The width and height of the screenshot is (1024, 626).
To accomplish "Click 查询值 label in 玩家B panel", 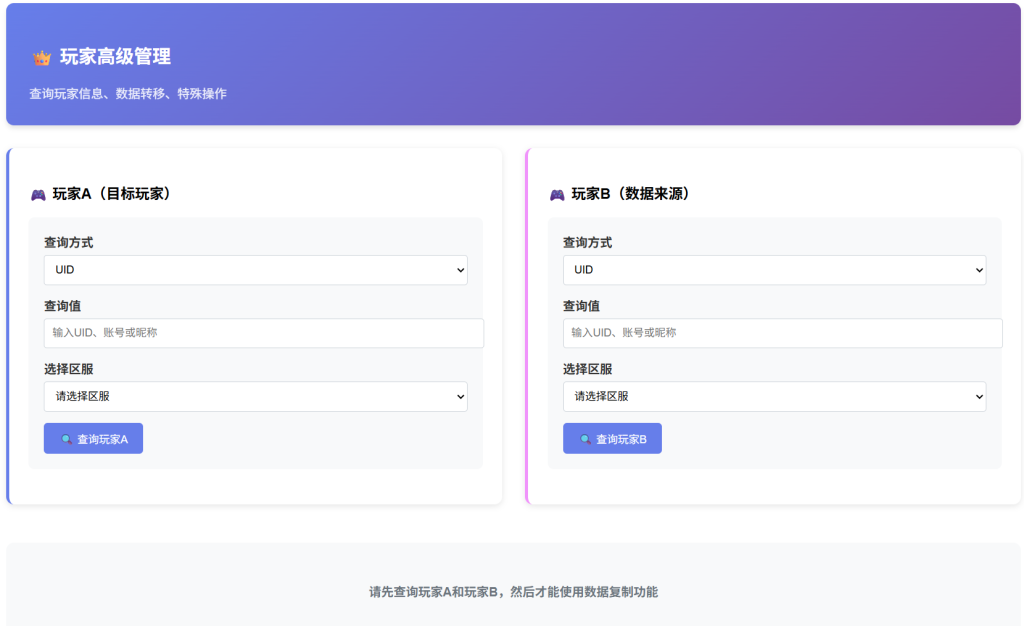I will click(x=581, y=305).
